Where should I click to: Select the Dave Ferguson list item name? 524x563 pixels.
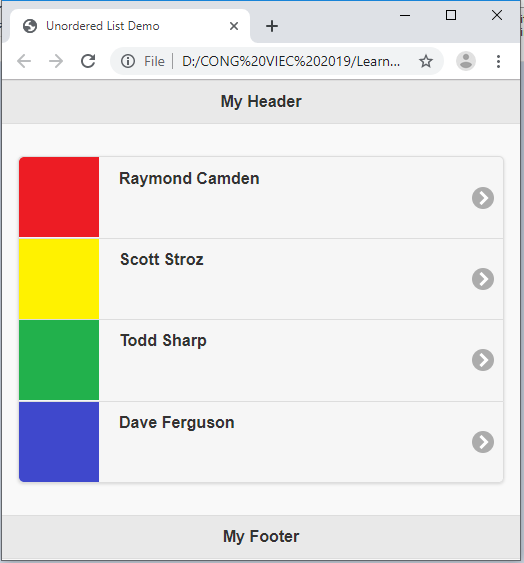[177, 422]
